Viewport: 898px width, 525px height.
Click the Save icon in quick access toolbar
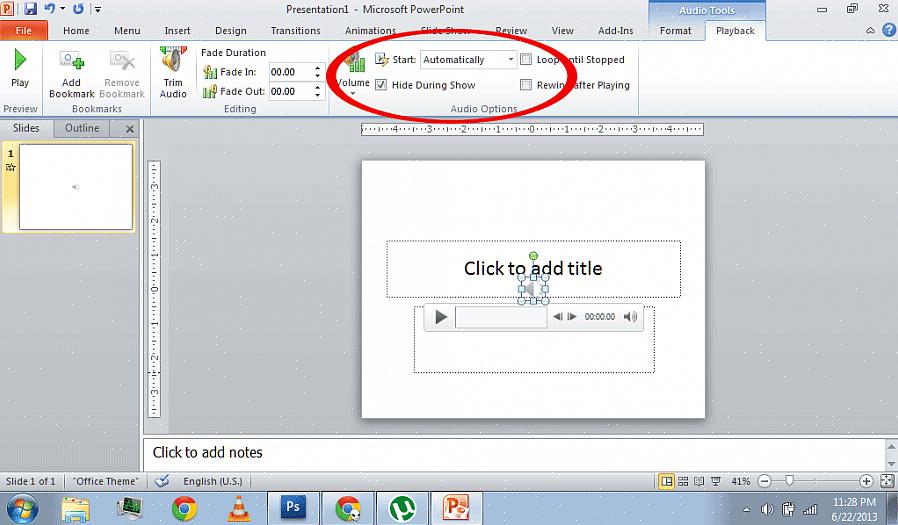pos(30,9)
